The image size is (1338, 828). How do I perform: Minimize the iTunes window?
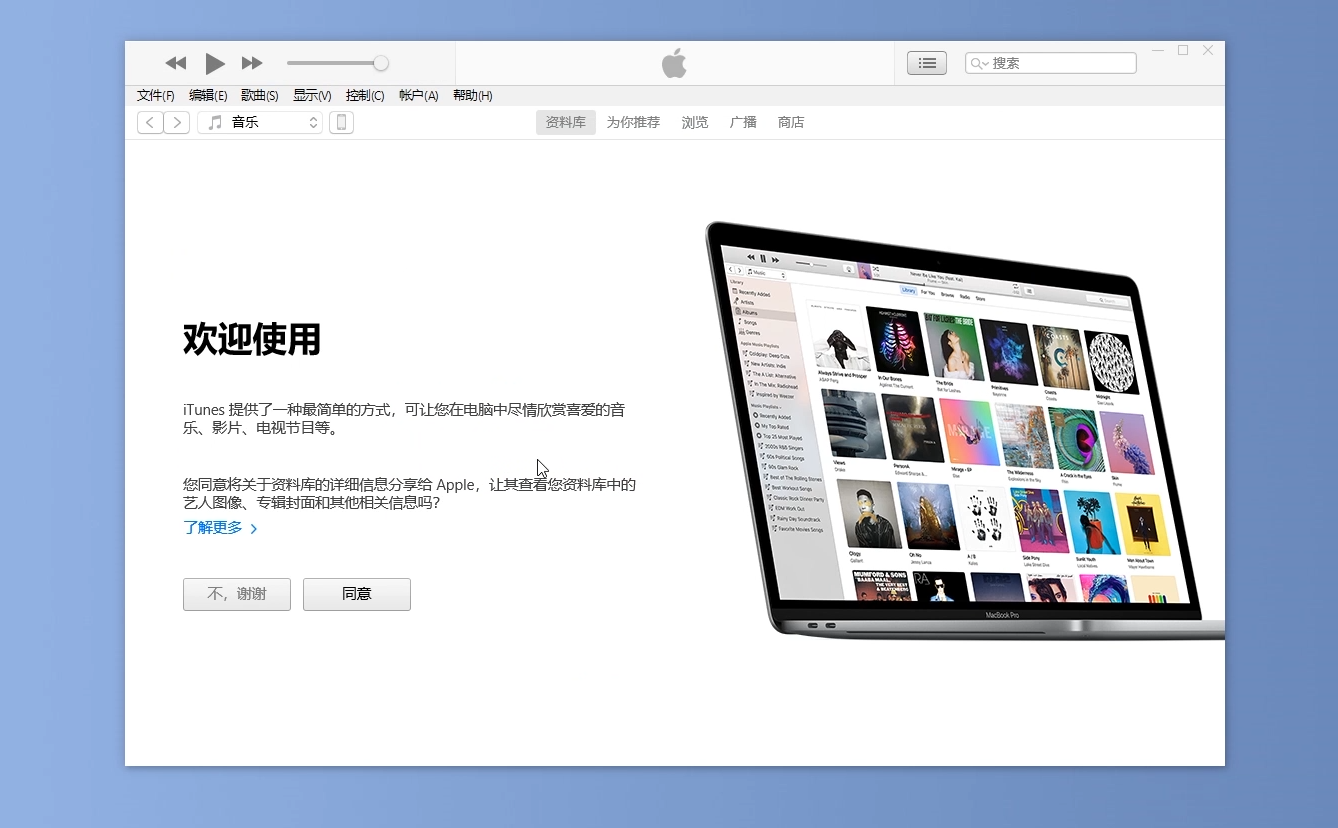(1158, 50)
